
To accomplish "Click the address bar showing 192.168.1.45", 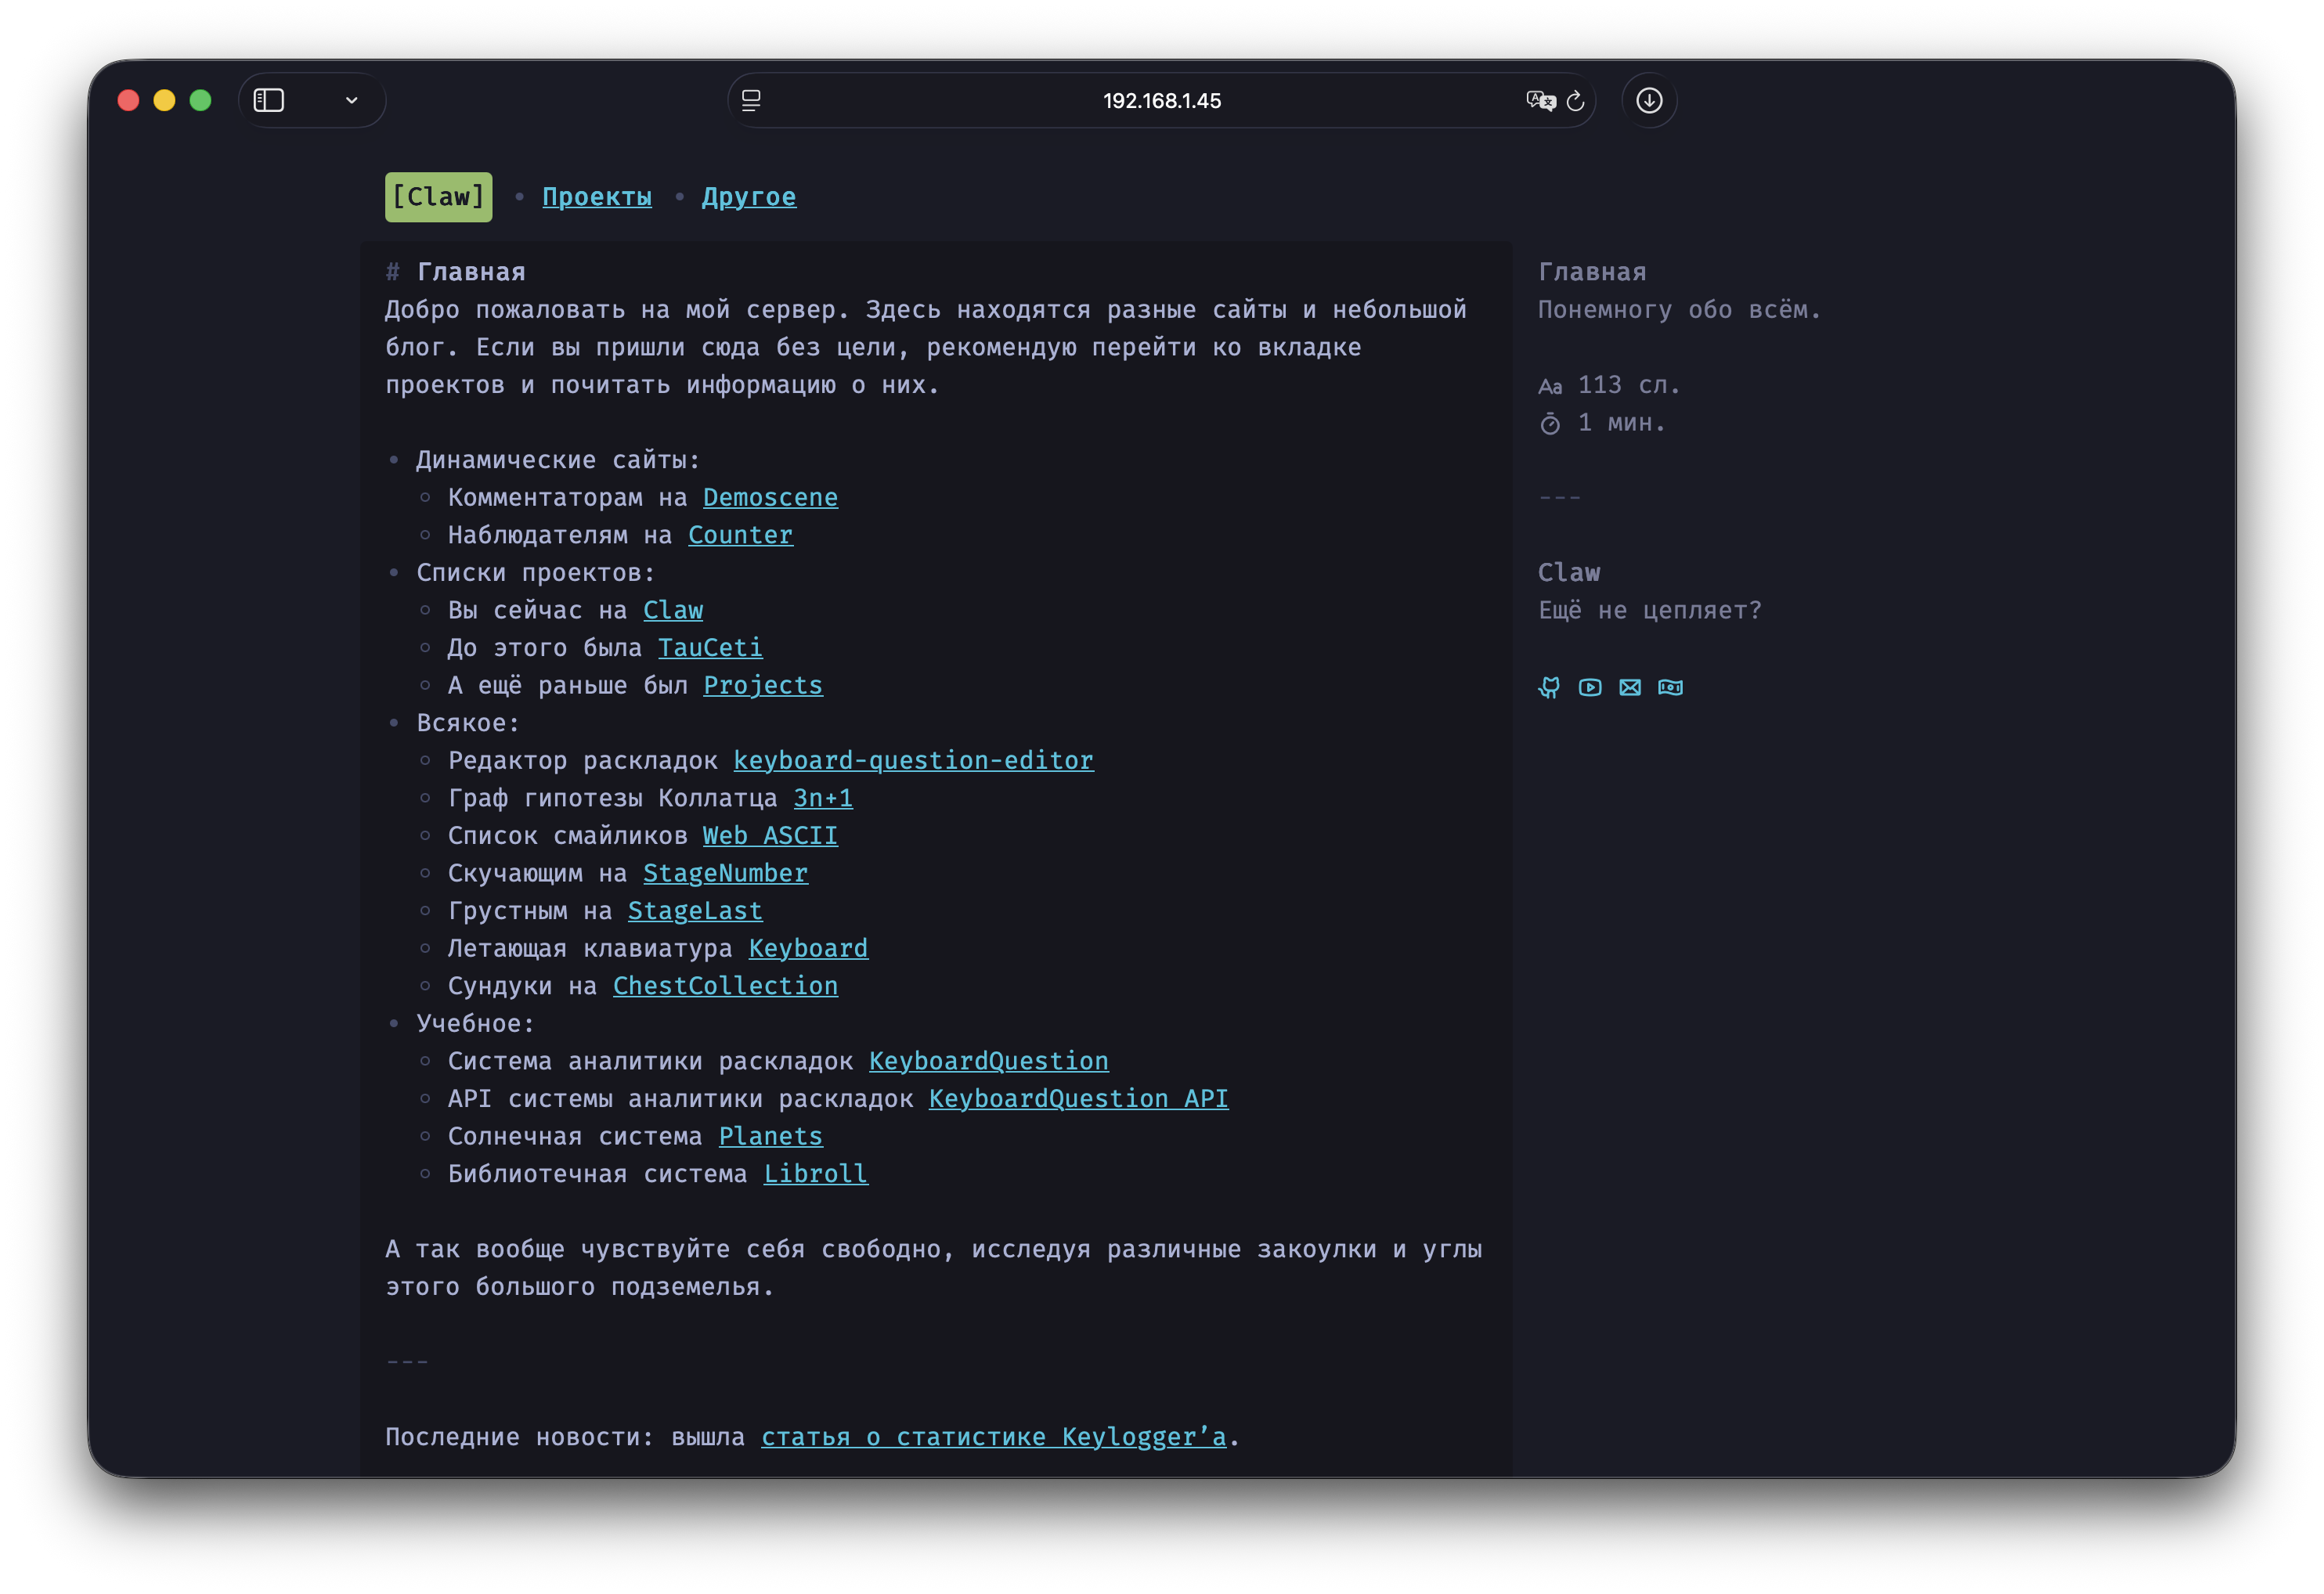I will pos(1161,100).
